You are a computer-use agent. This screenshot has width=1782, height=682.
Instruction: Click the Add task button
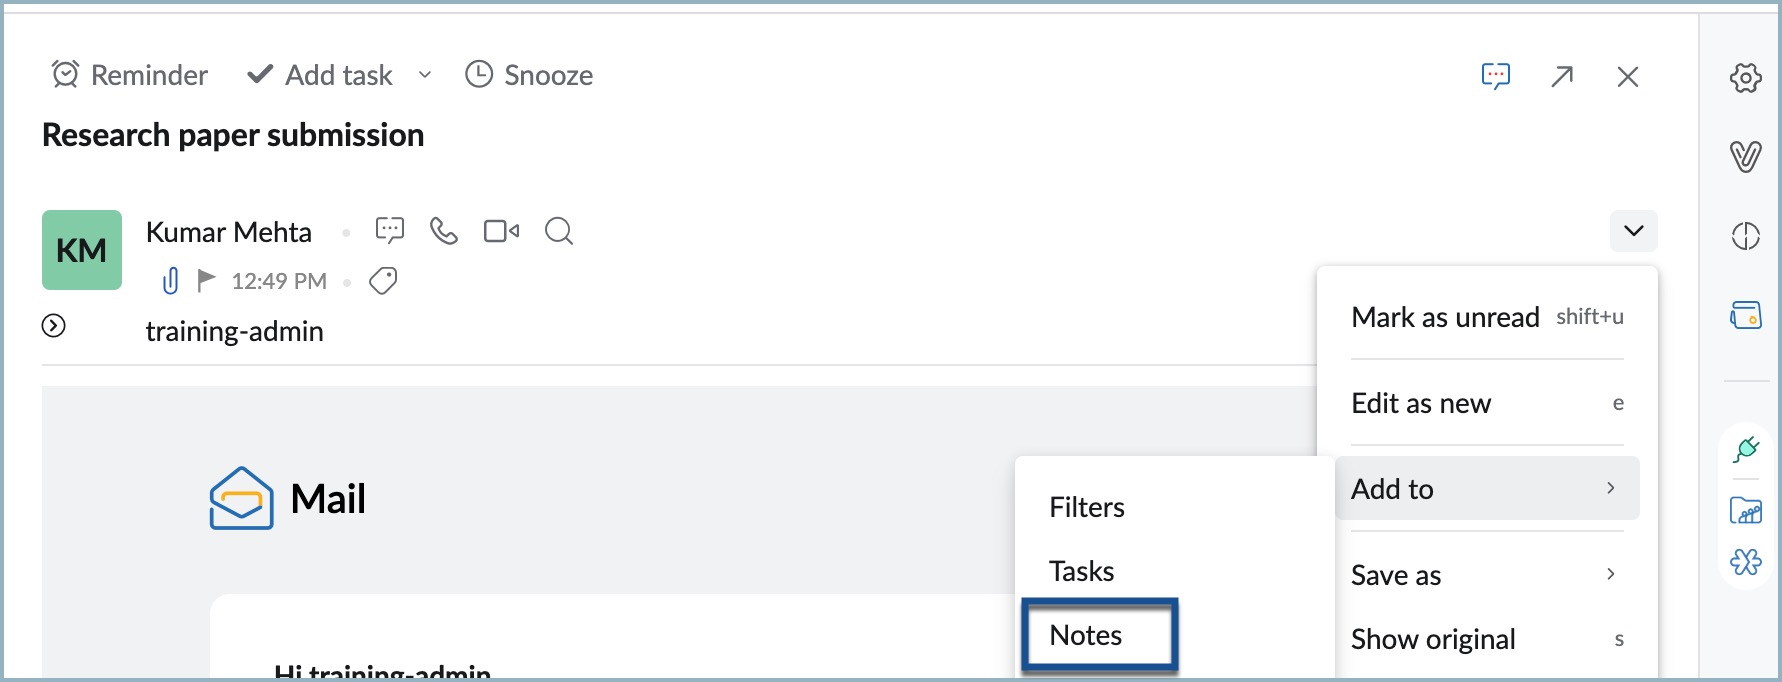coord(320,75)
